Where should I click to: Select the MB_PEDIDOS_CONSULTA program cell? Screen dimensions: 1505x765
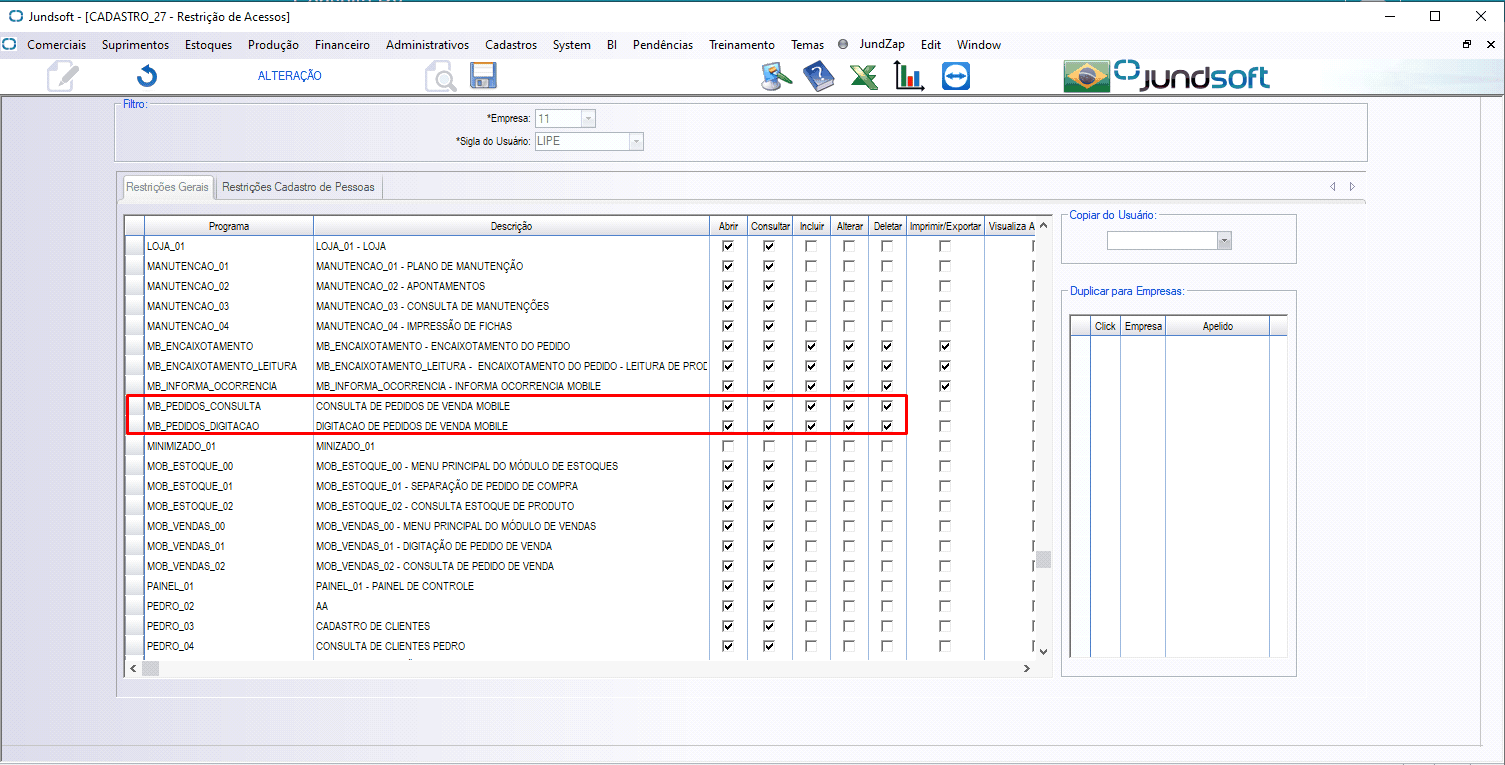coord(229,406)
